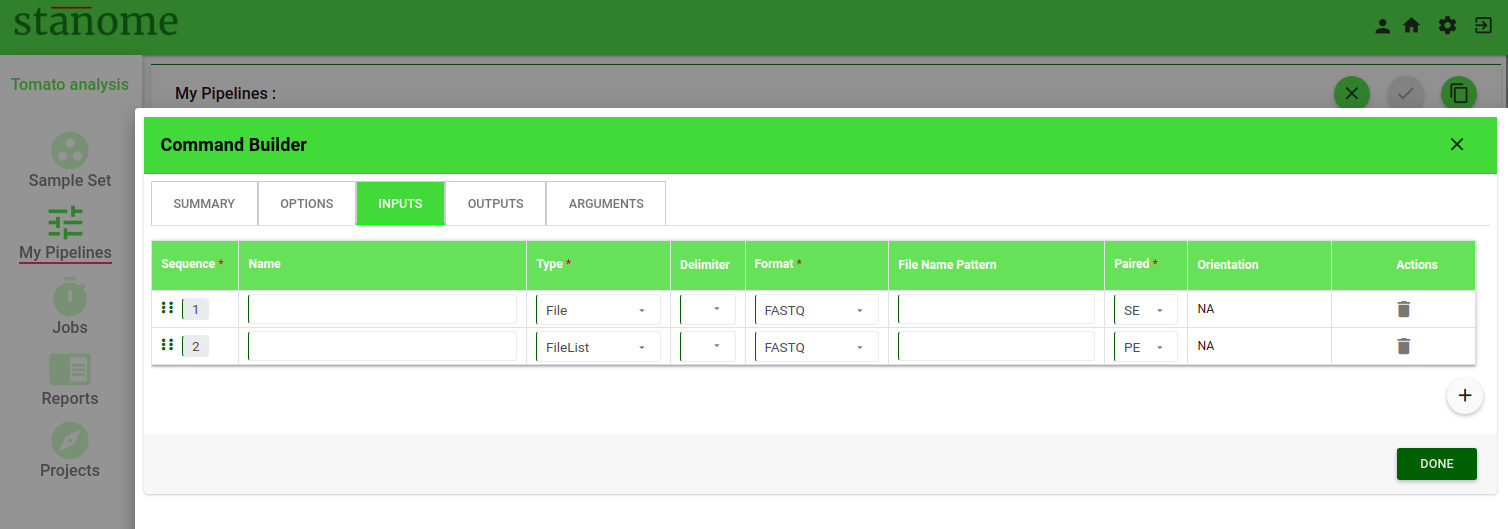The width and height of the screenshot is (1508, 529).
Task: Add a new input row with plus button
Action: (x=1465, y=395)
